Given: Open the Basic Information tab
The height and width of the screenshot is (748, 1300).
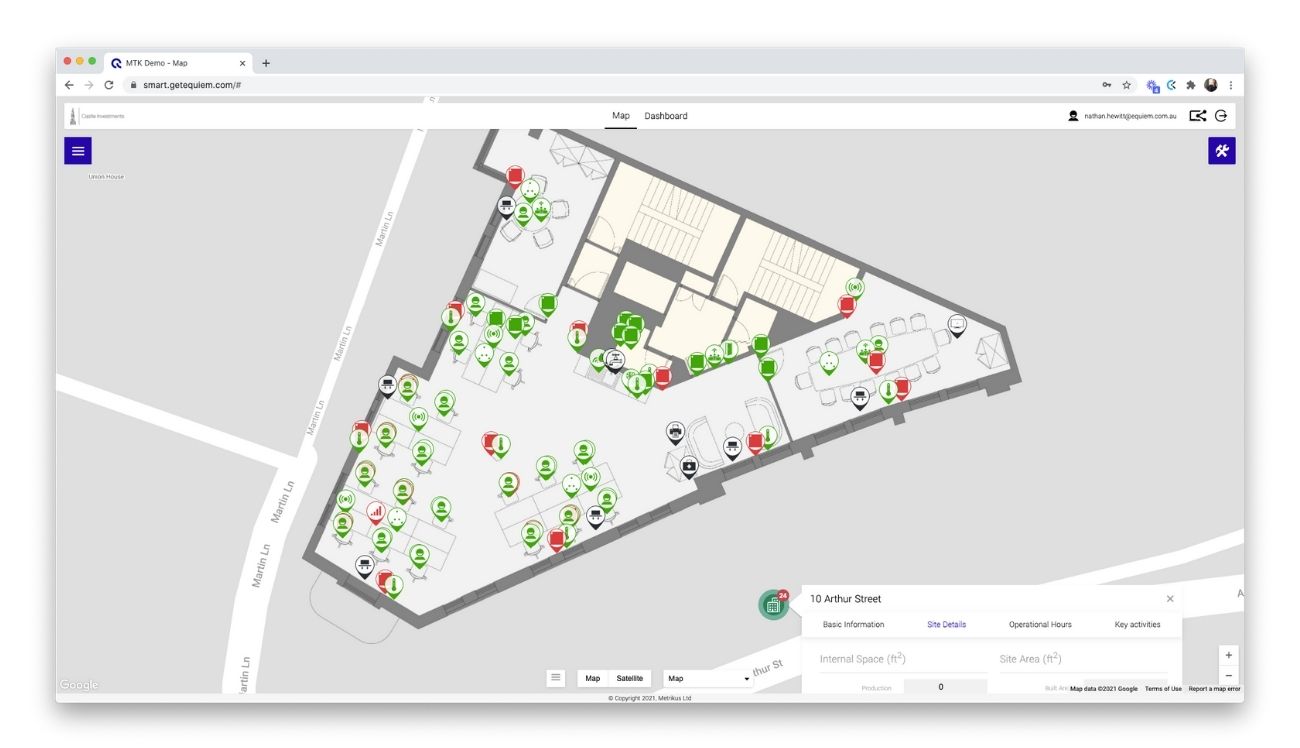Looking at the screenshot, I should 853,624.
